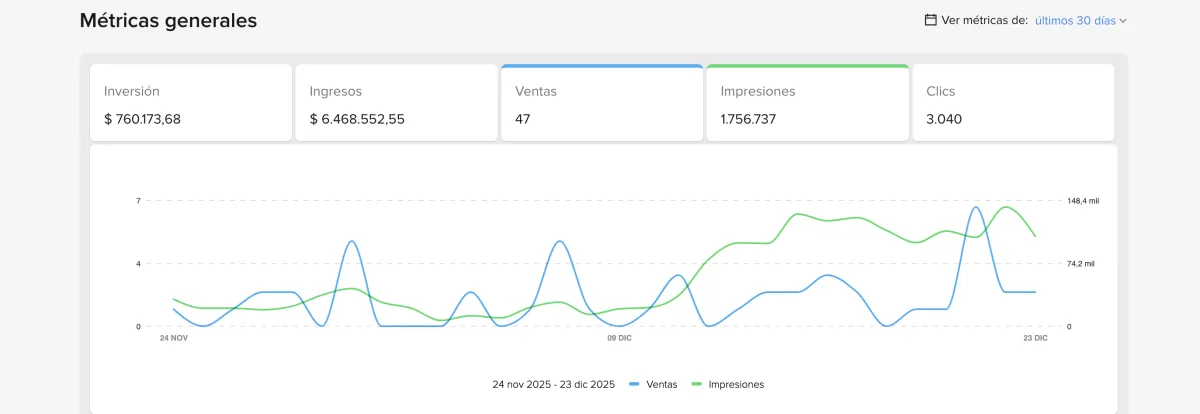Viewport: 1200px width, 414px height.
Task: Click the date range 24 nov 2025 - 23 dic 2025
Action: point(554,384)
